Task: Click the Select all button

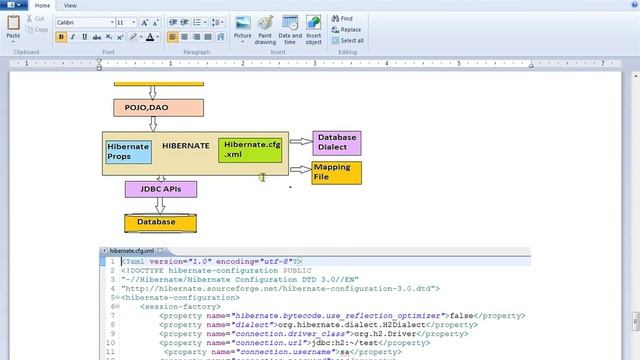Action: tap(347, 40)
